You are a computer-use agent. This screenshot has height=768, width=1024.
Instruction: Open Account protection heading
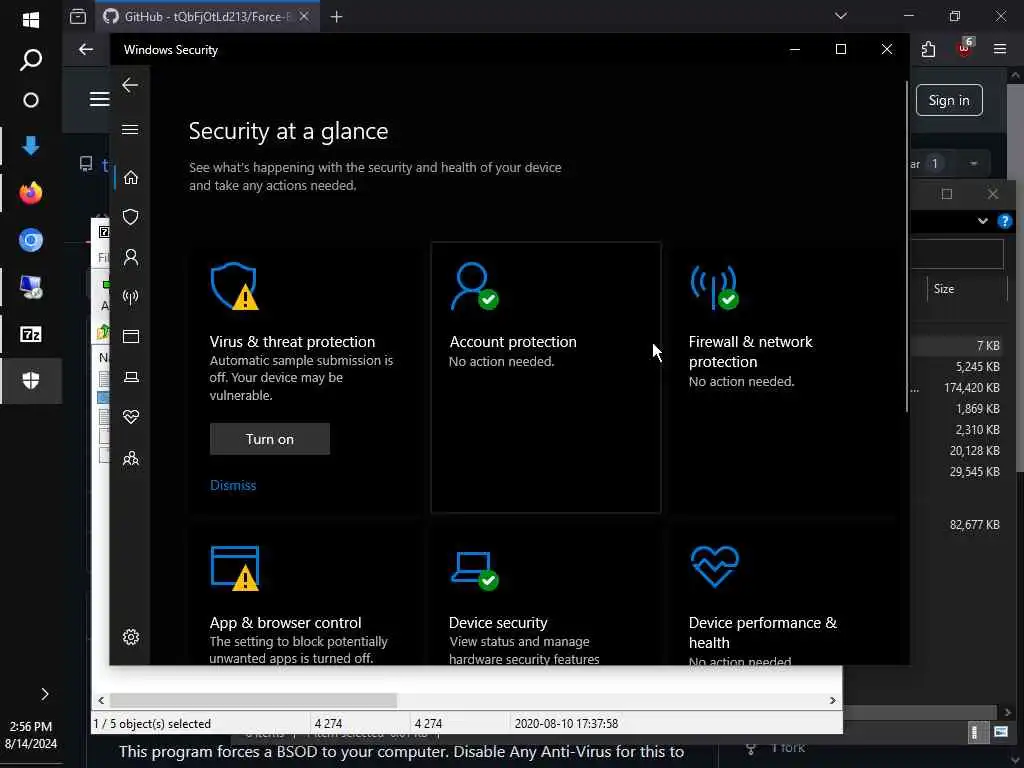(513, 342)
